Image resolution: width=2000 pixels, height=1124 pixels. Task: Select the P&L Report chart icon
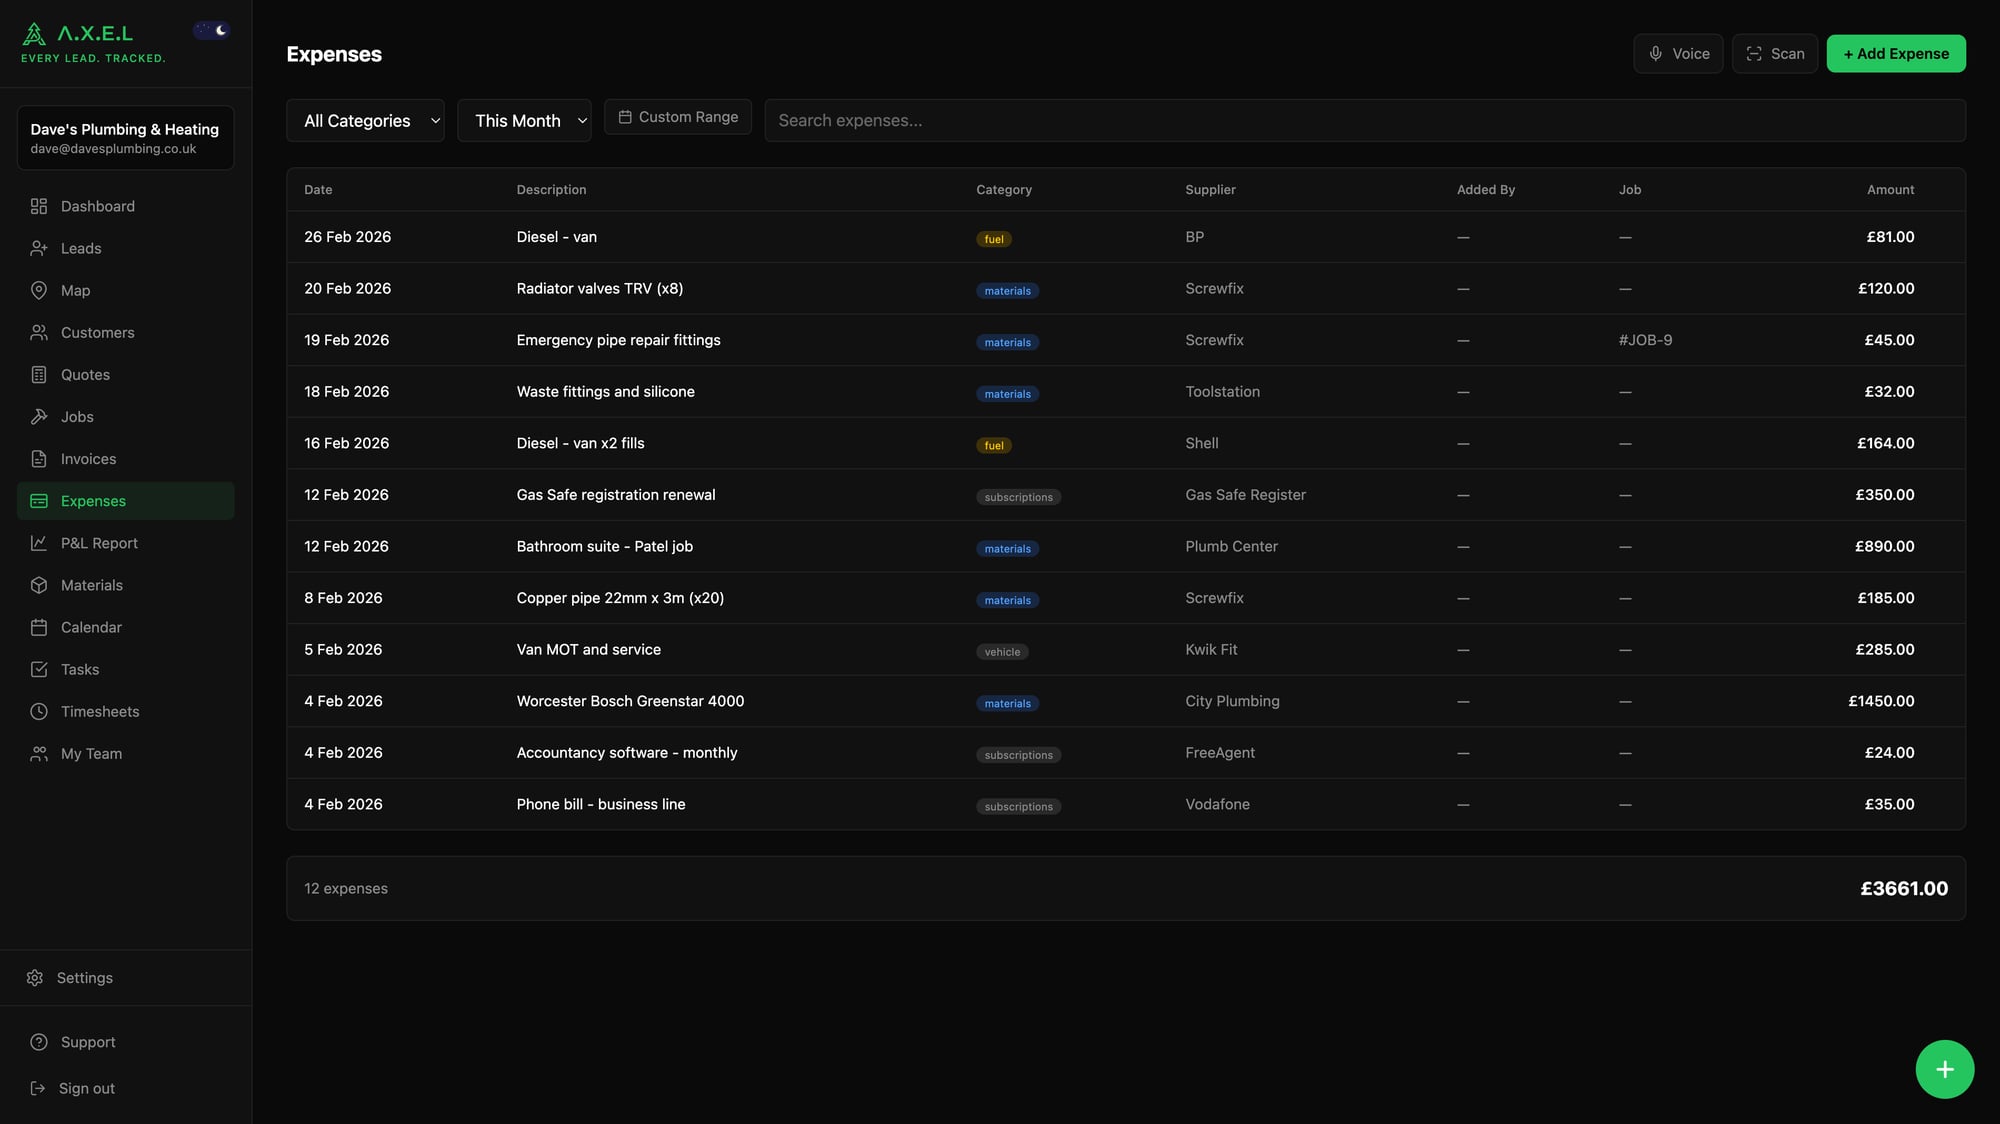coord(40,542)
